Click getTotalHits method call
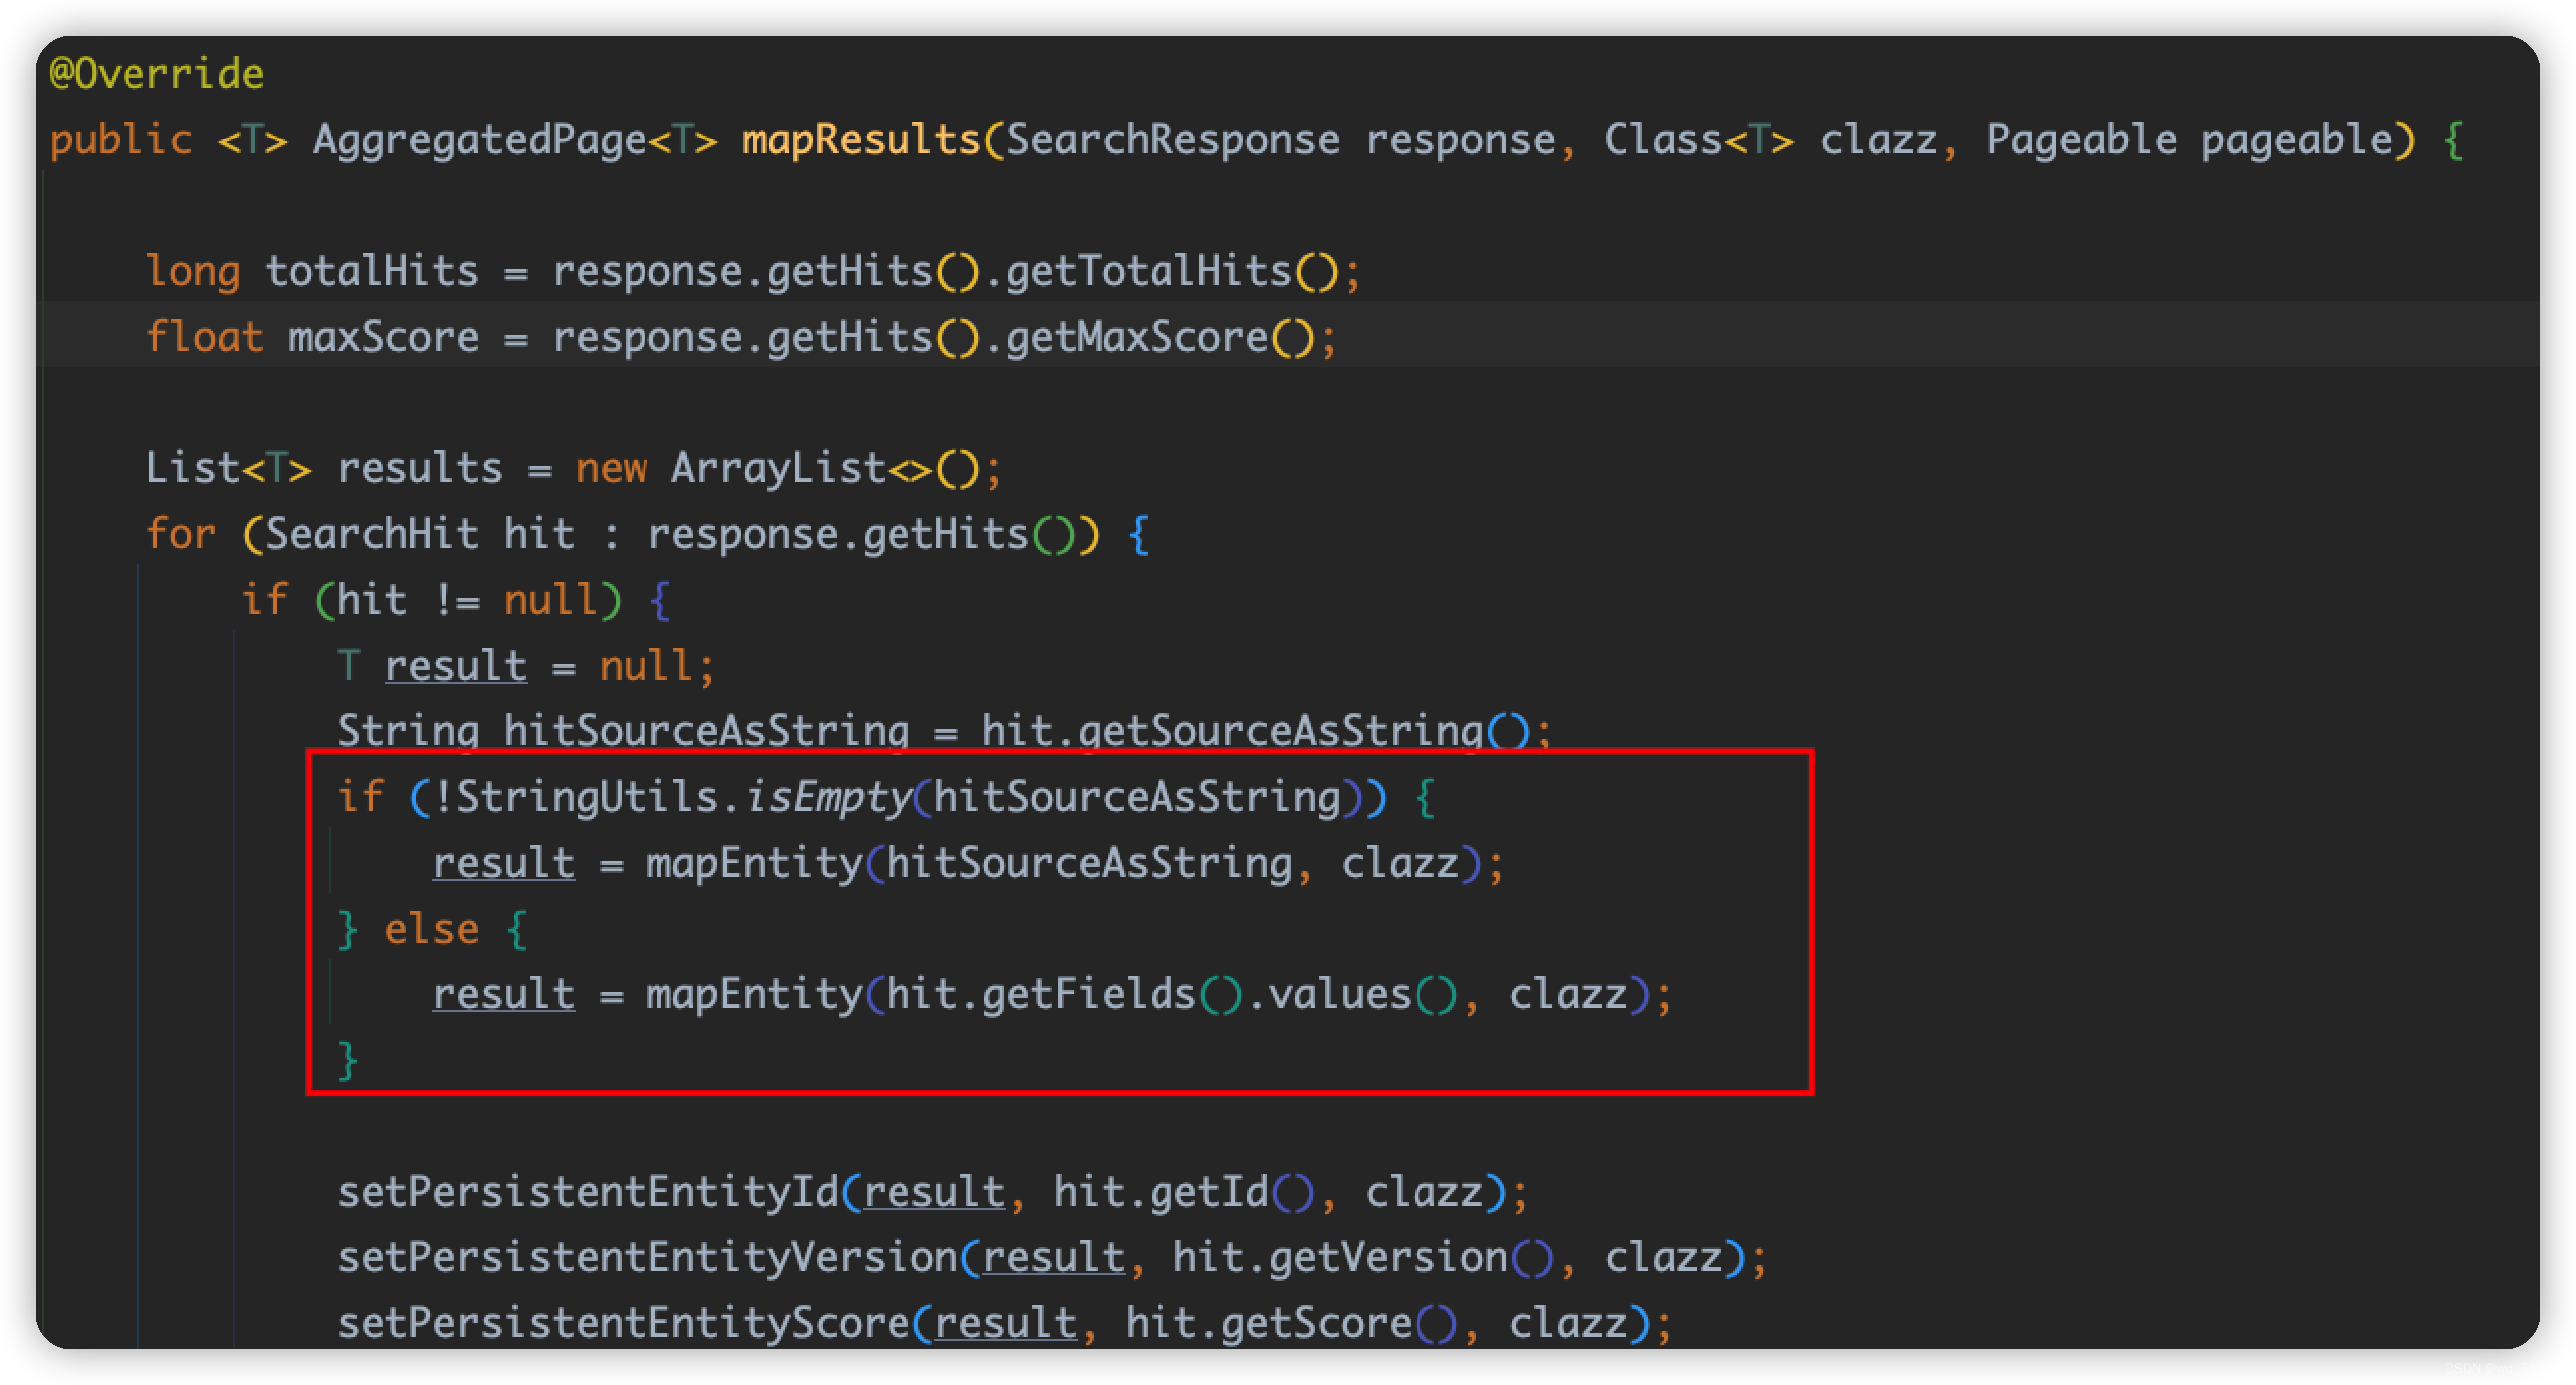 tap(1148, 271)
